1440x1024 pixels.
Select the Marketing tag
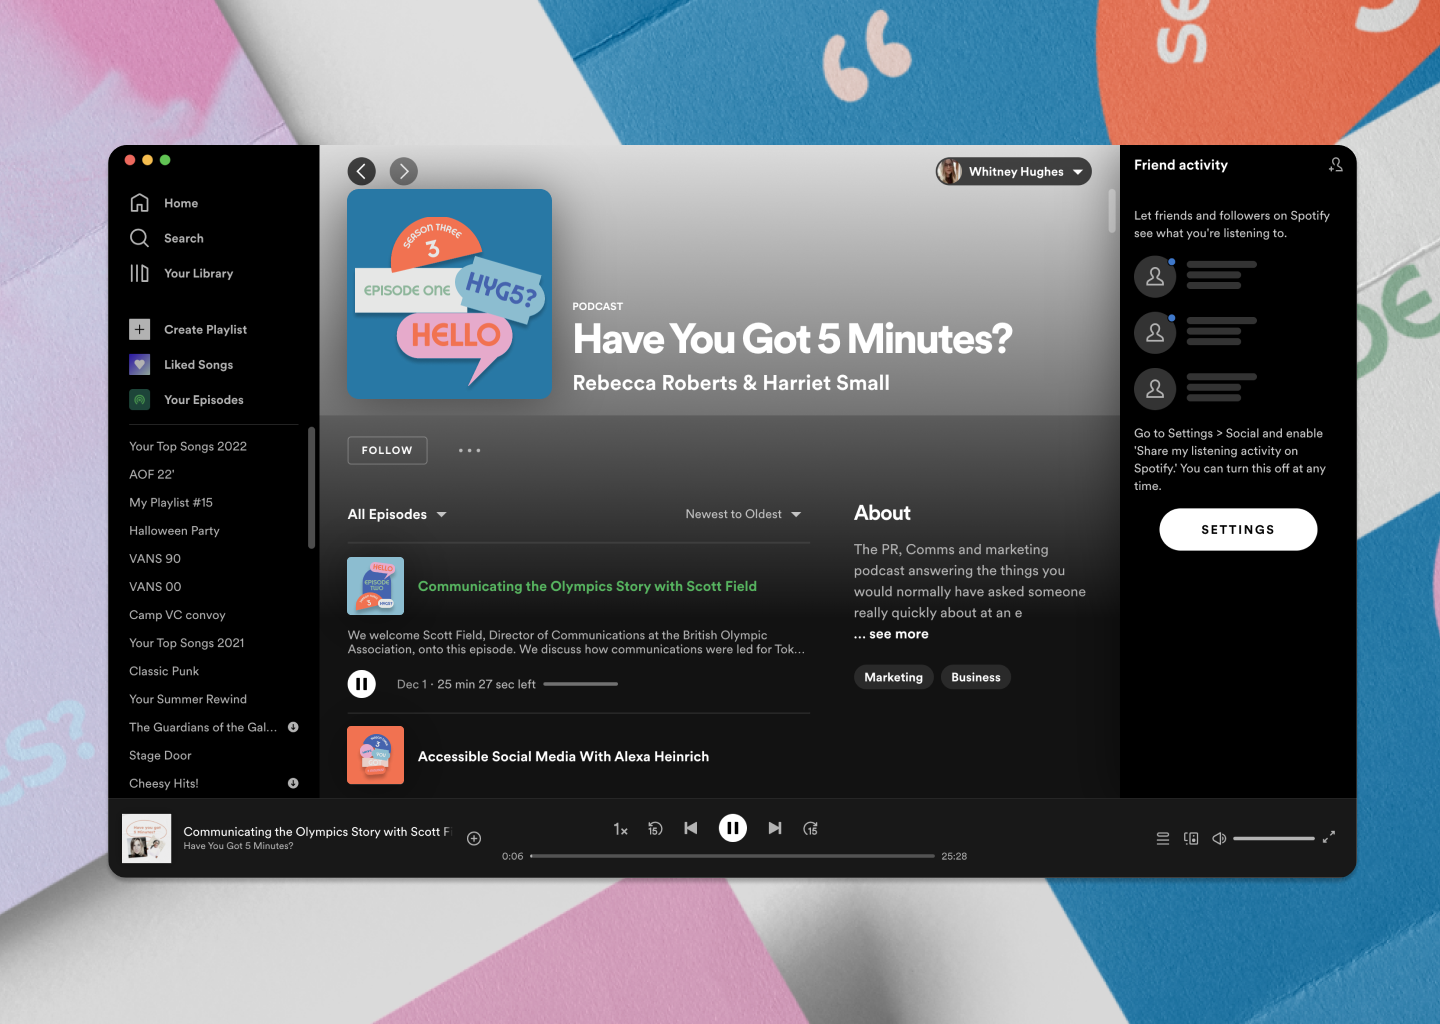[x=893, y=677]
